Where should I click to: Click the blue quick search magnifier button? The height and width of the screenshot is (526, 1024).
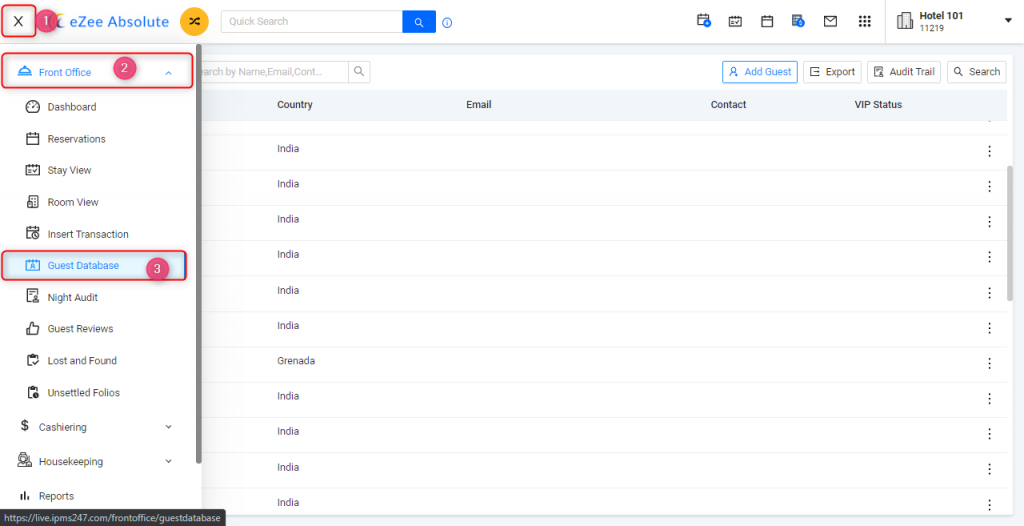[419, 22]
